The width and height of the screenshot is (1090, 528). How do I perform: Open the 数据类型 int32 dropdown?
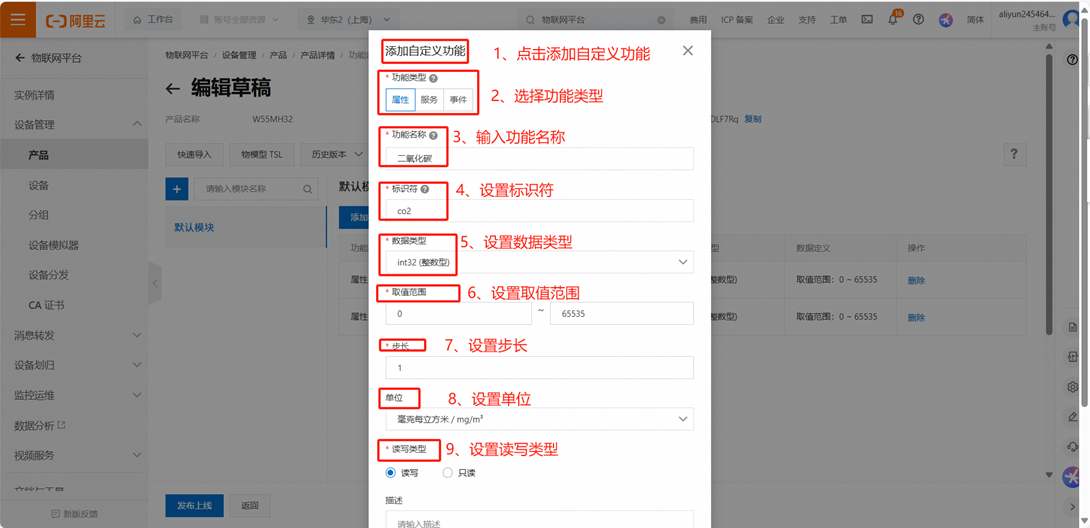point(538,262)
